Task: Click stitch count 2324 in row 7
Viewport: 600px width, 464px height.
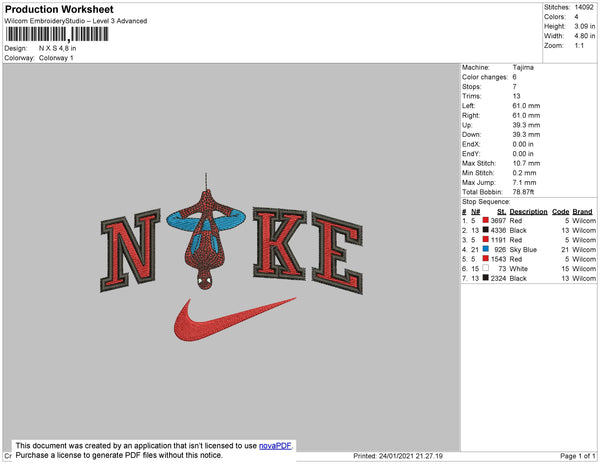Action: 498,278
